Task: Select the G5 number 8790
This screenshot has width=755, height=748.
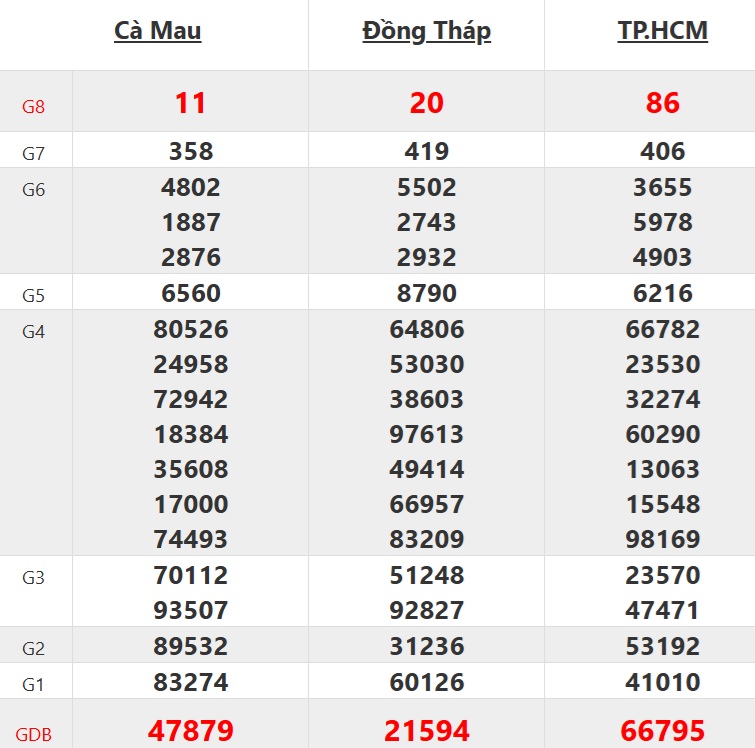Action: 427,294
